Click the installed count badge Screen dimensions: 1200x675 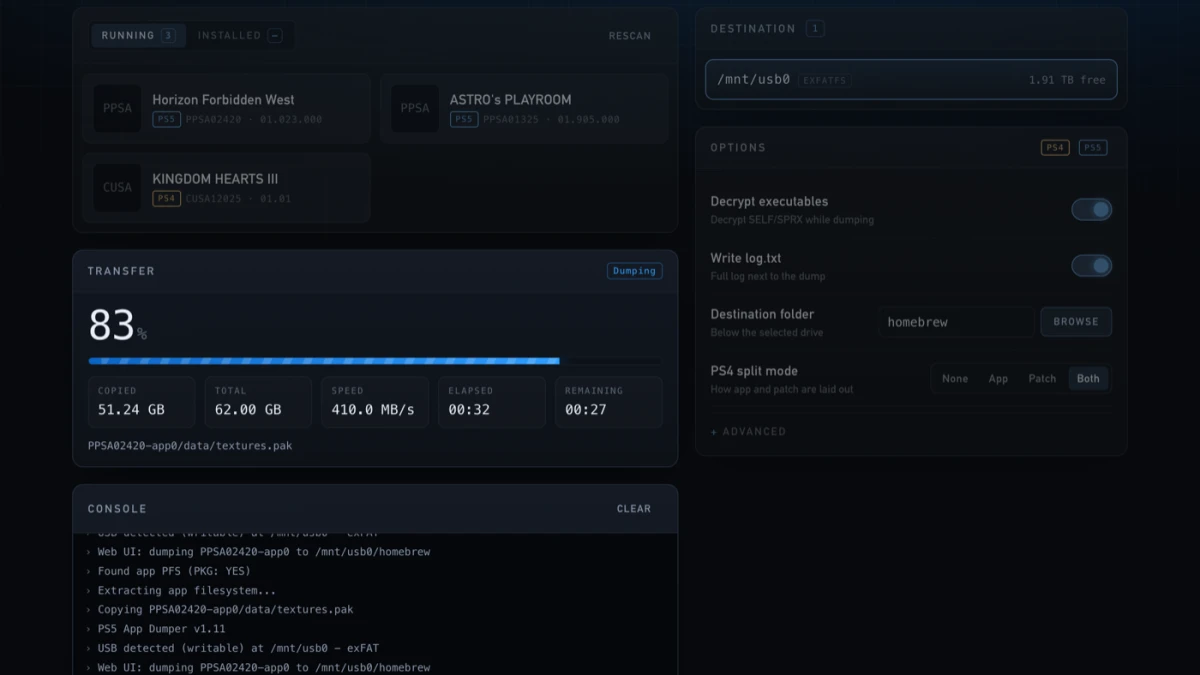pos(275,36)
